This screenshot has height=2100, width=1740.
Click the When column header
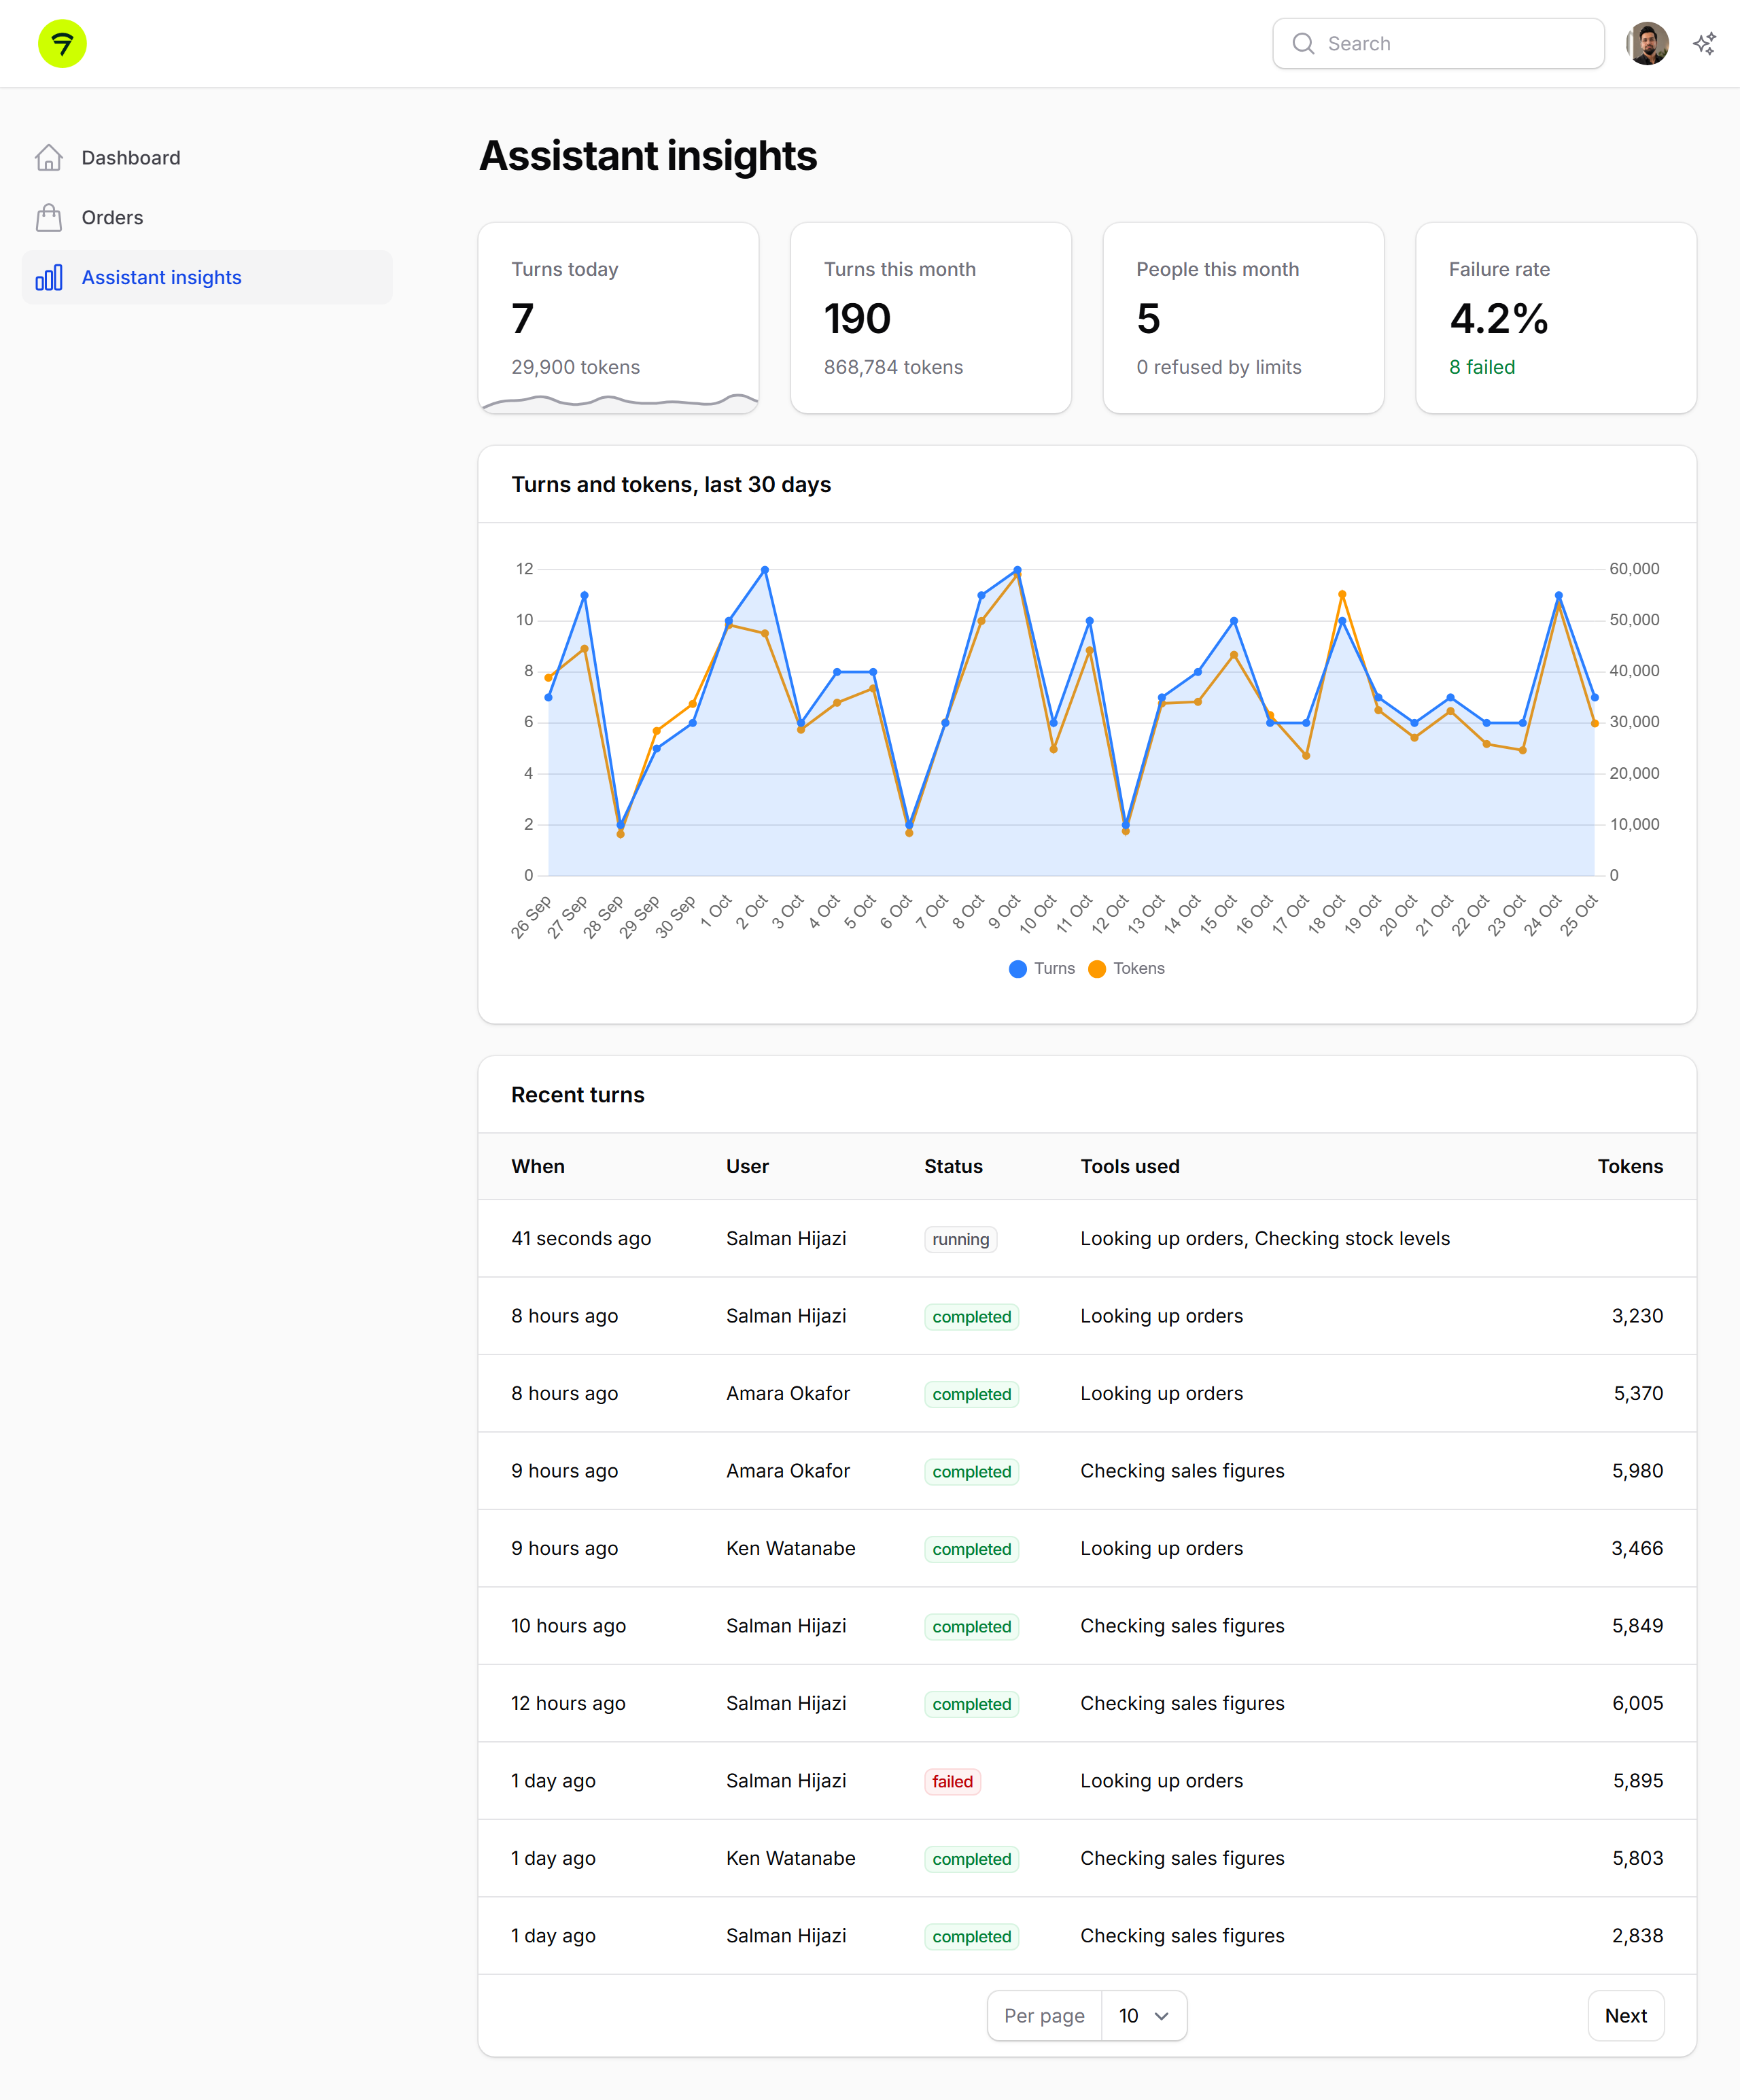[538, 1166]
